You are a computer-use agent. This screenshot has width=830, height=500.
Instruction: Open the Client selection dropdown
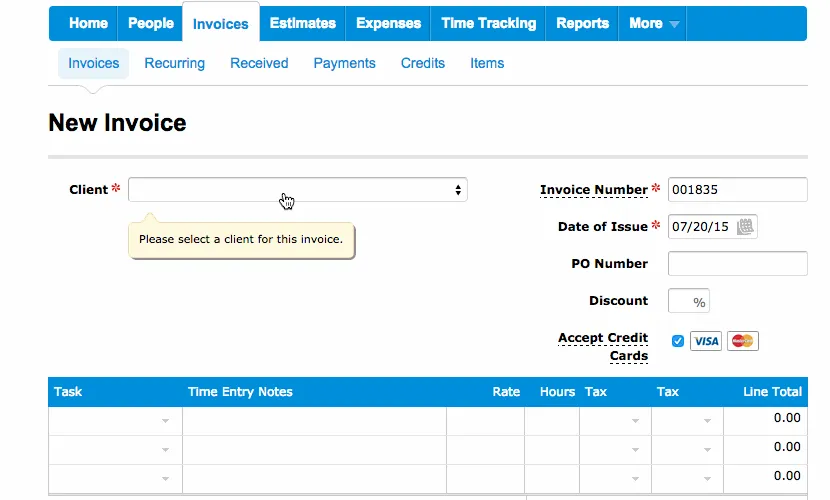(x=297, y=190)
